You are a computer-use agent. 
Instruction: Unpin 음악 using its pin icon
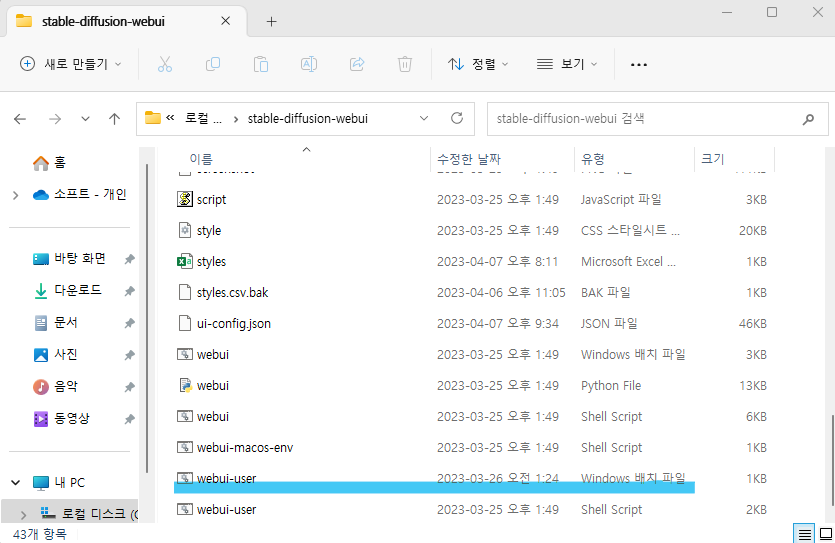[x=129, y=387]
